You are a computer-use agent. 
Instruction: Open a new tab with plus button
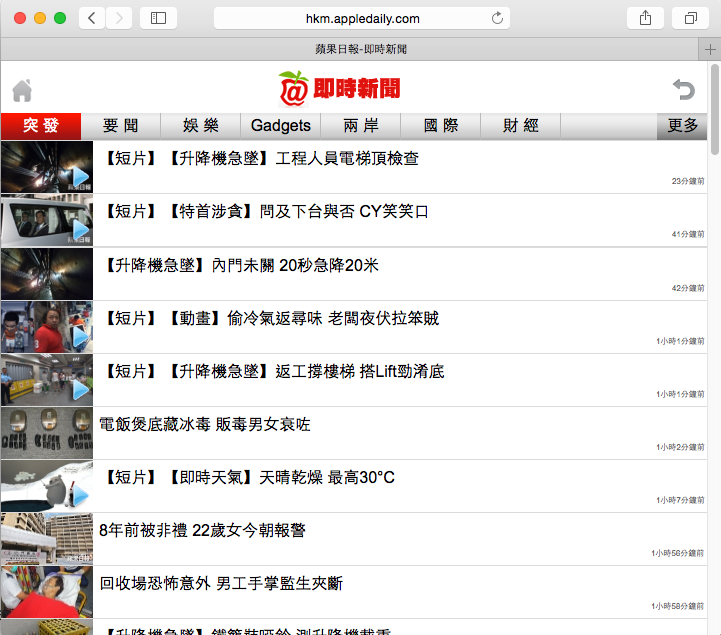point(711,49)
